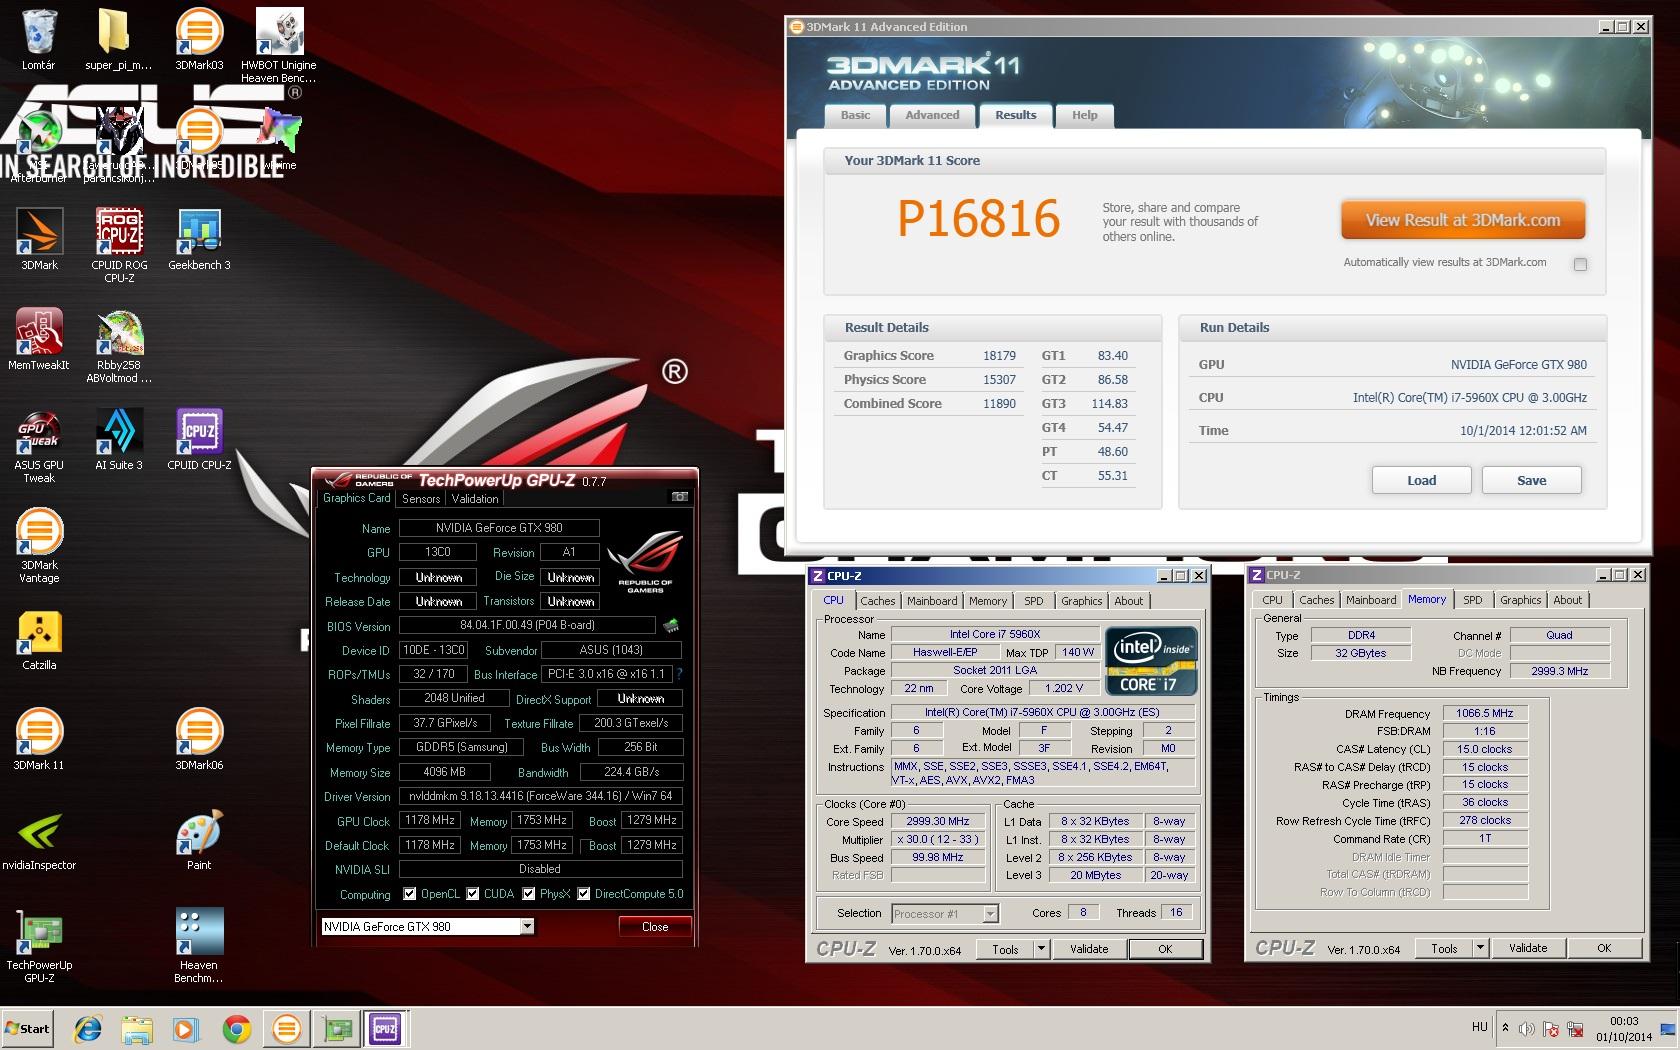Open the 3DMark 11 desktop shortcut
Image resolution: width=1680 pixels, height=1050 pixels.
coord(39,740)
